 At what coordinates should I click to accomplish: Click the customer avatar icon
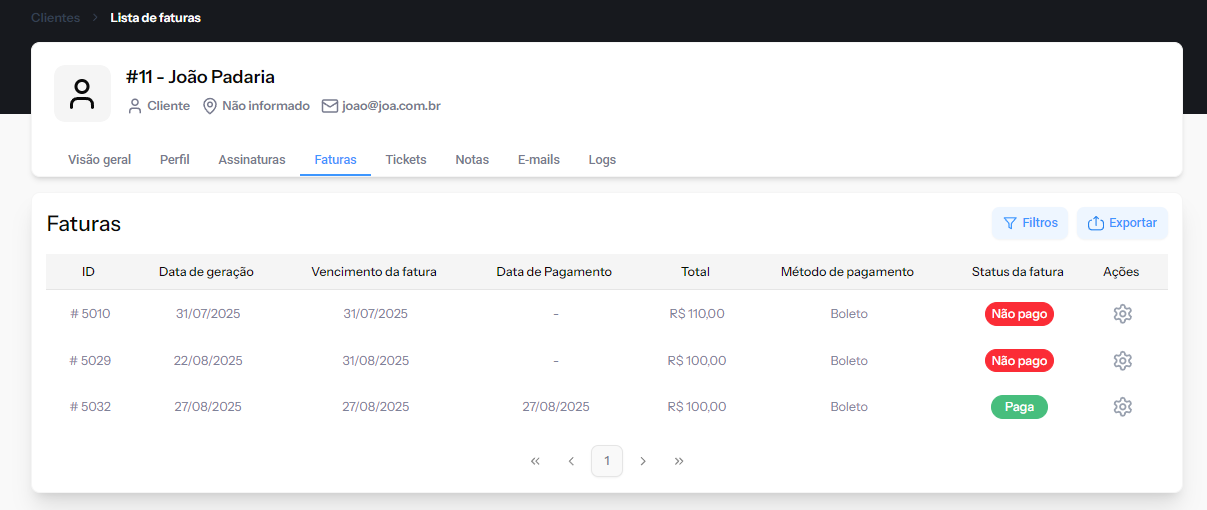pyautogui.click(x=82, y=94)
